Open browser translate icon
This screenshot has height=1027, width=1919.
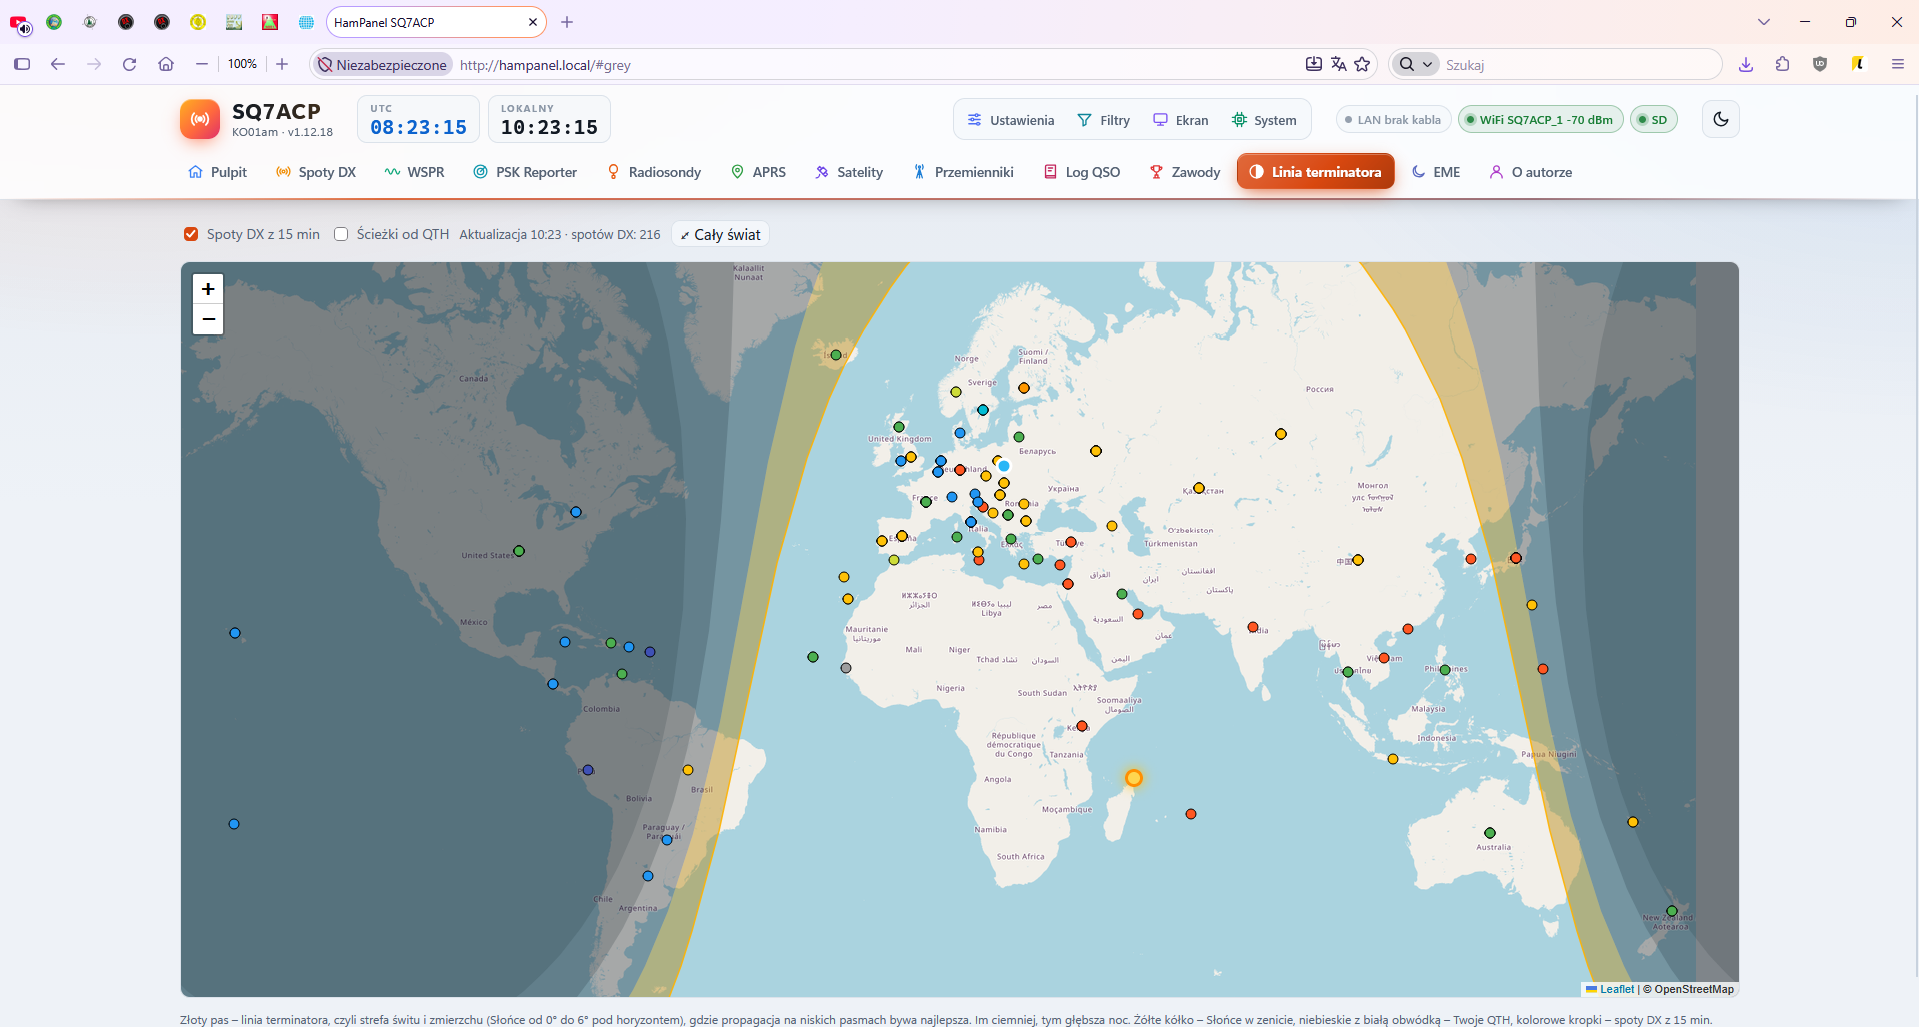coord(1338,64)
